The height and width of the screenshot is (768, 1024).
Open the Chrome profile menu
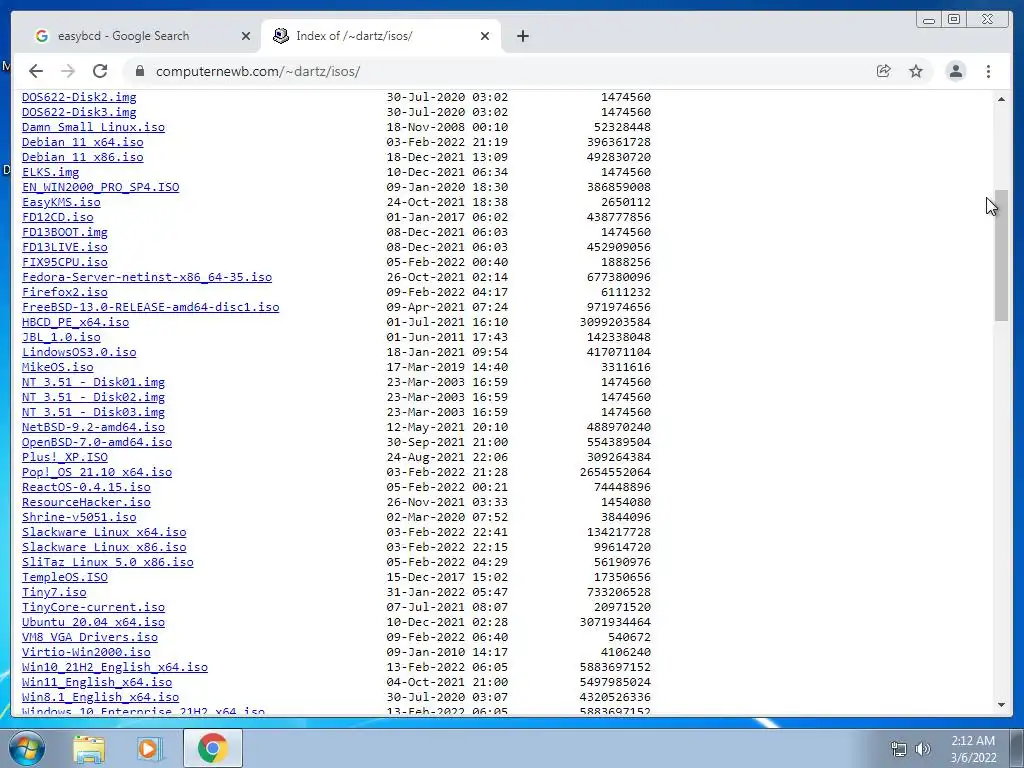(x=955, y=71)
